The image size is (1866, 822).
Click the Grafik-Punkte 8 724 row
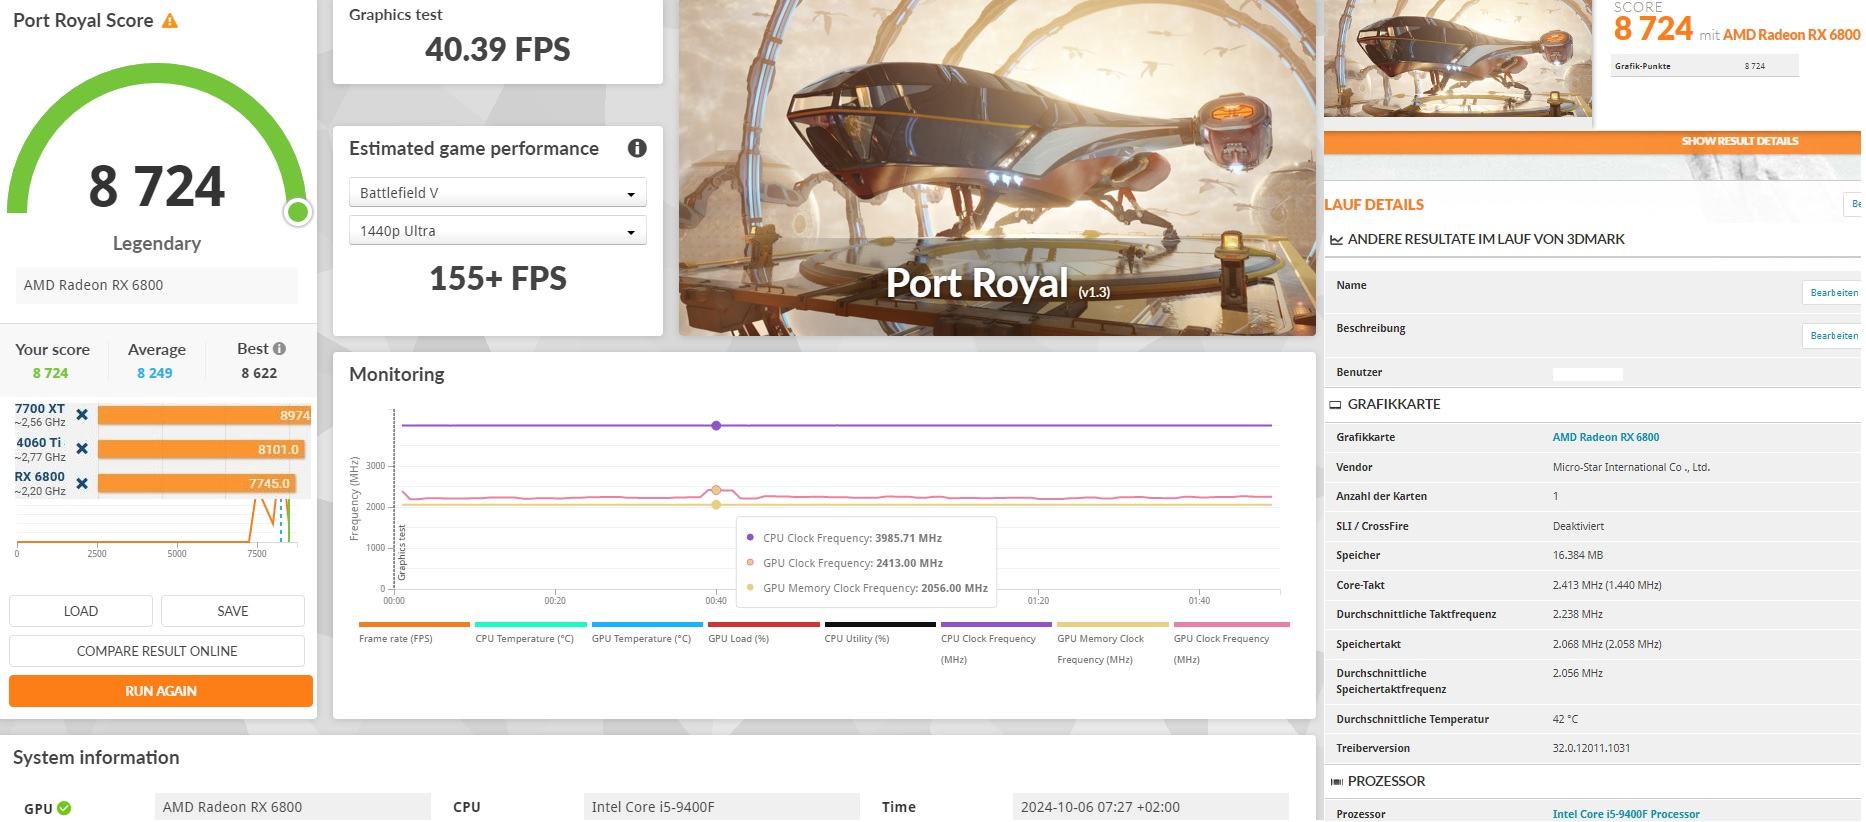1705,66
